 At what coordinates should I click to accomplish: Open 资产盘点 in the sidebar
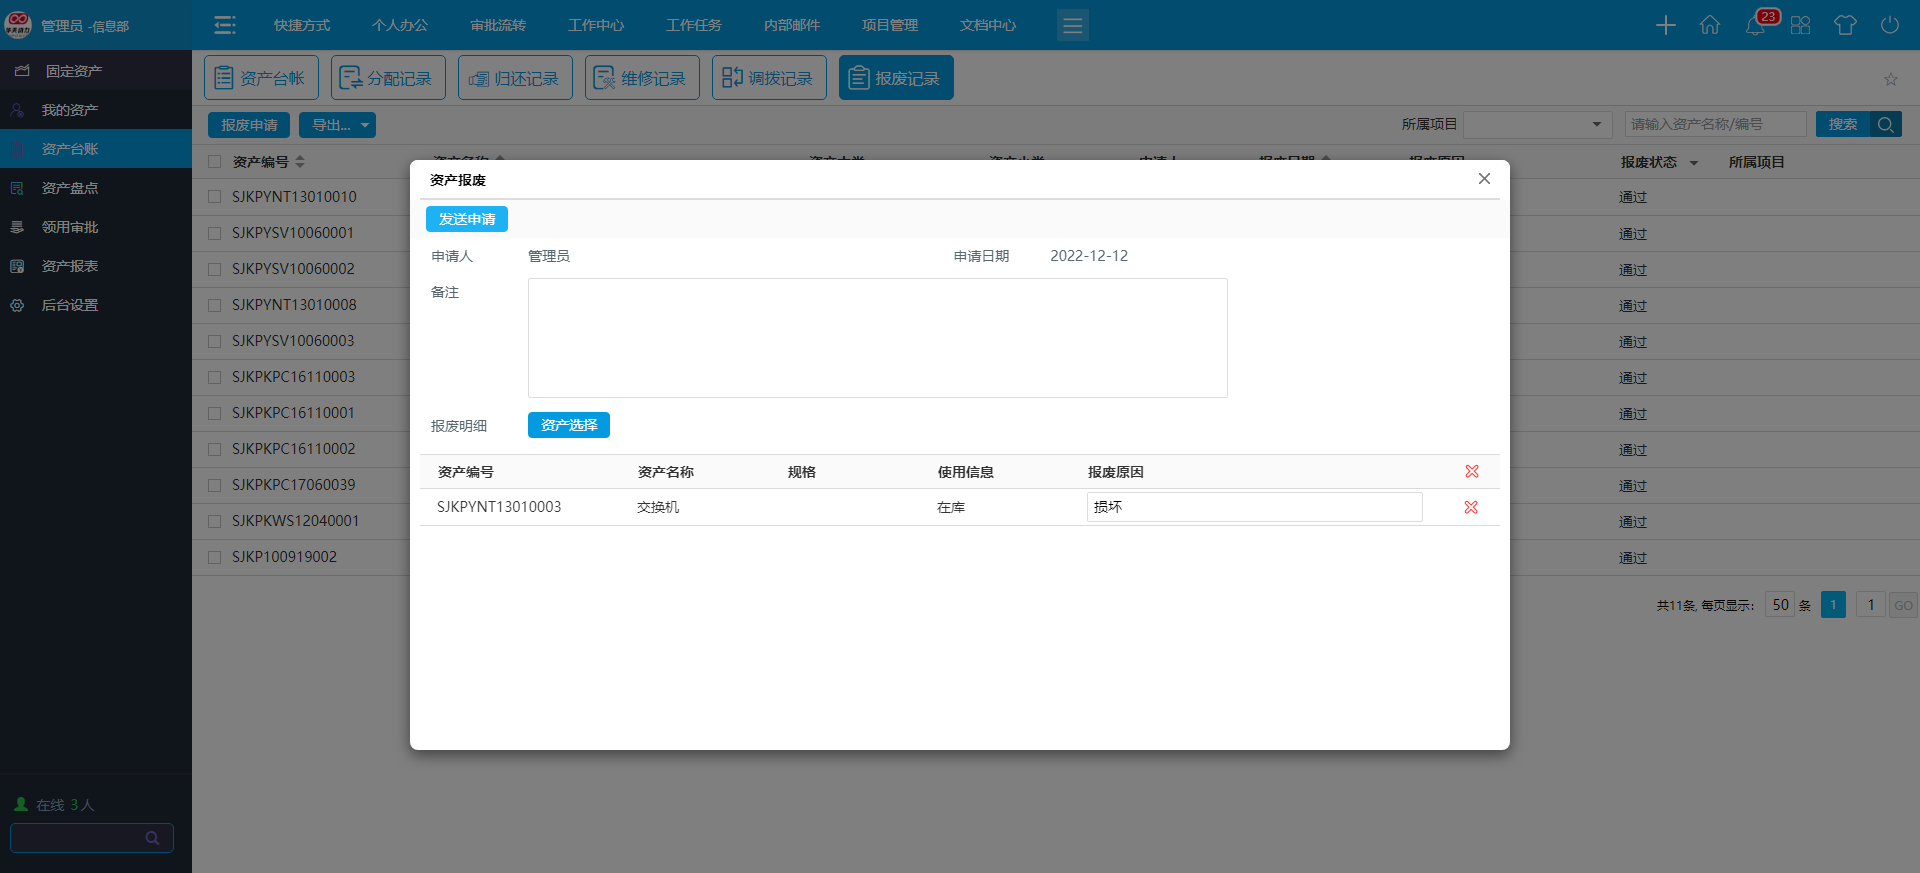click(x=69, y=188)
